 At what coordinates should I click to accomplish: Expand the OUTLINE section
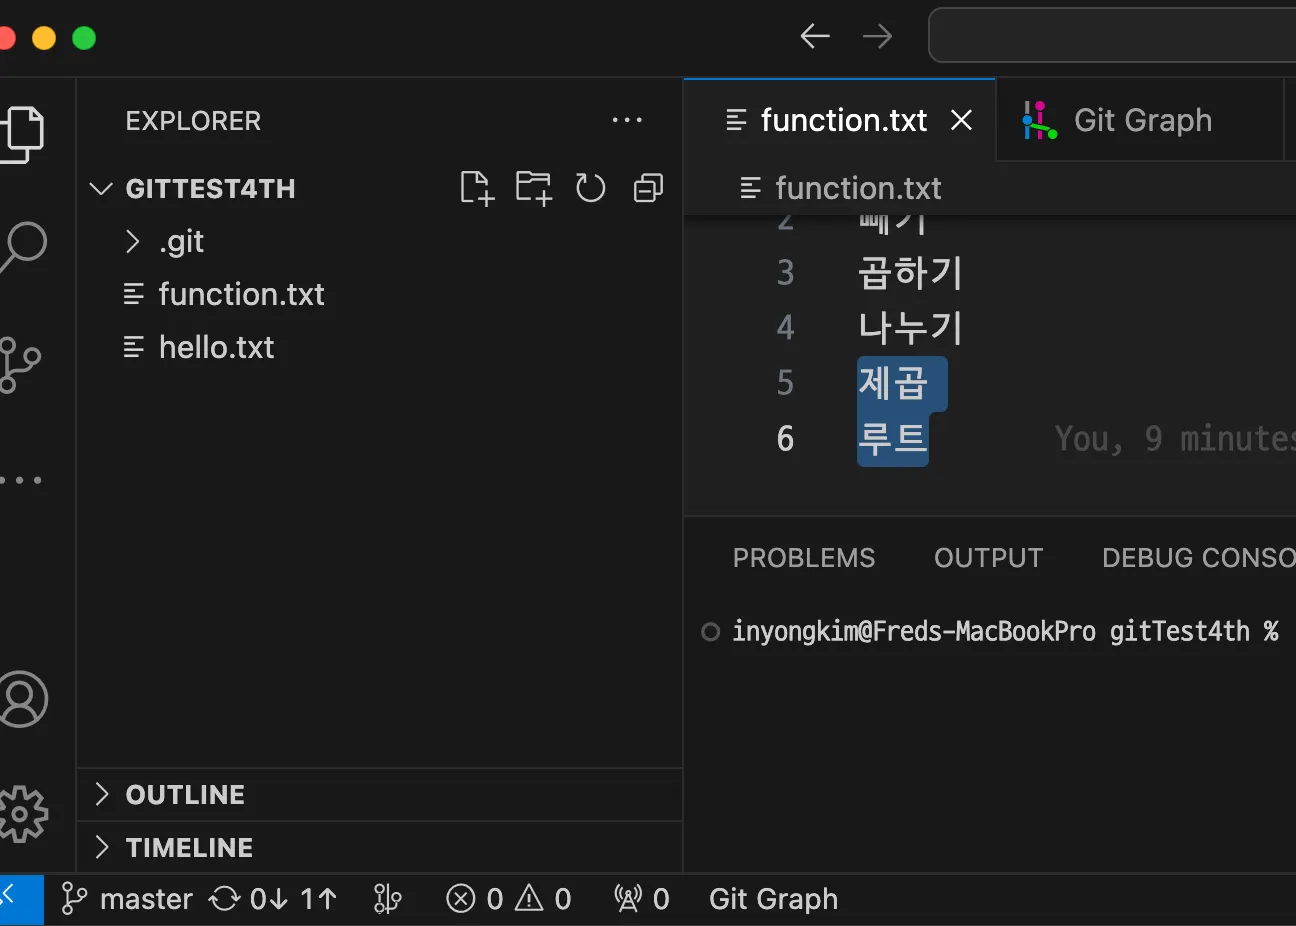click(185, 795)
